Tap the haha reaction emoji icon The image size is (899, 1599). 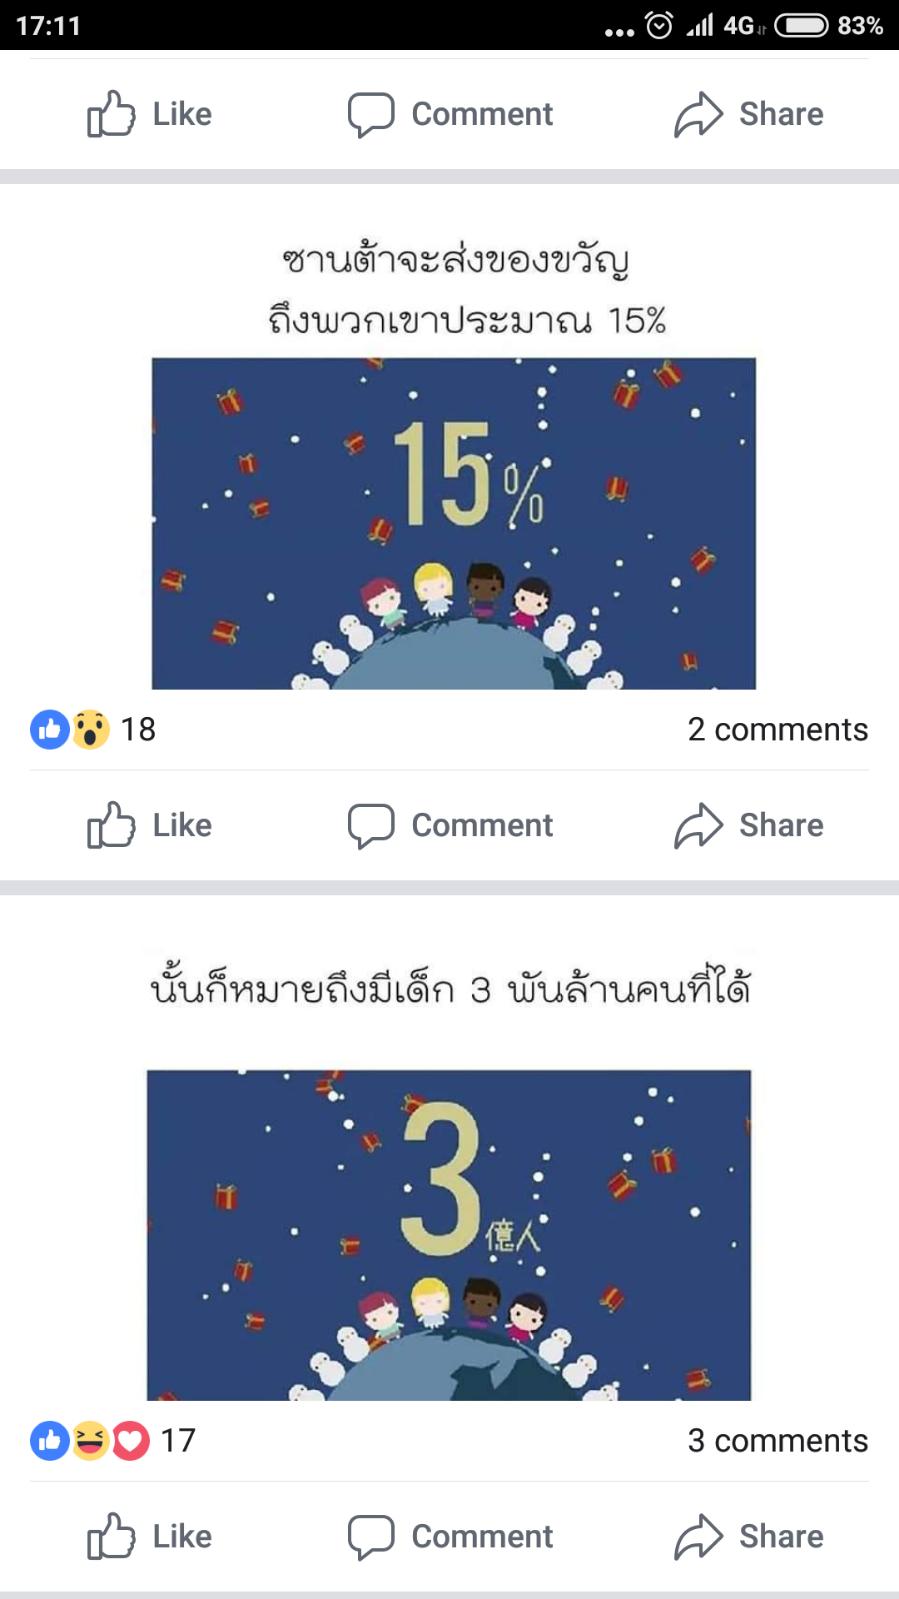(x=90, y=1440)
